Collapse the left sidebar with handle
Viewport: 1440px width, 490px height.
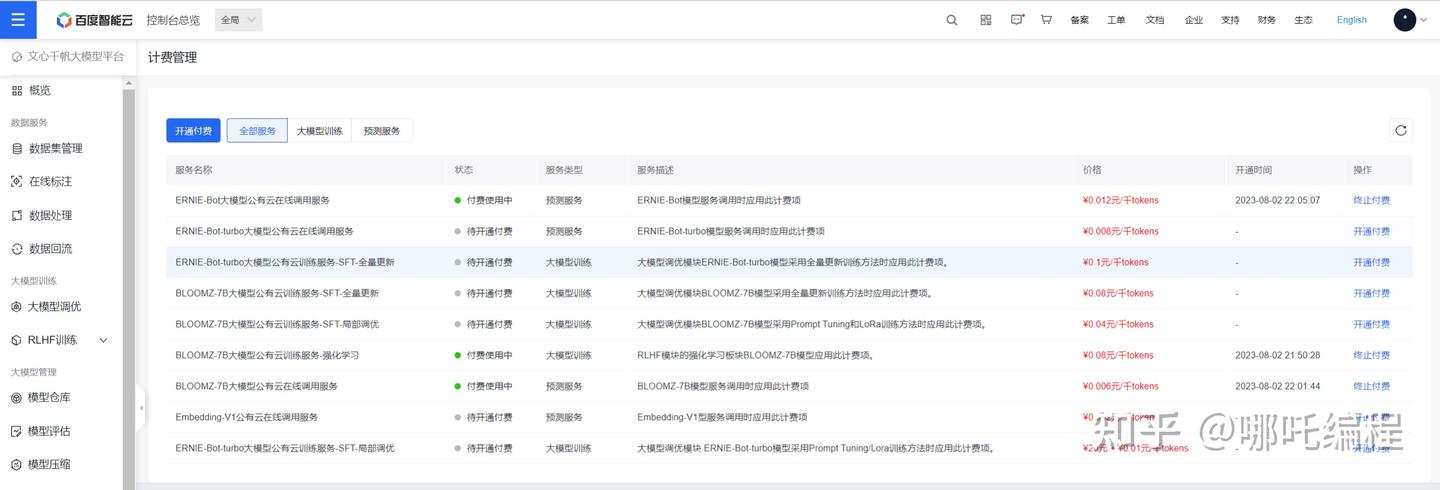coord(141,408)
